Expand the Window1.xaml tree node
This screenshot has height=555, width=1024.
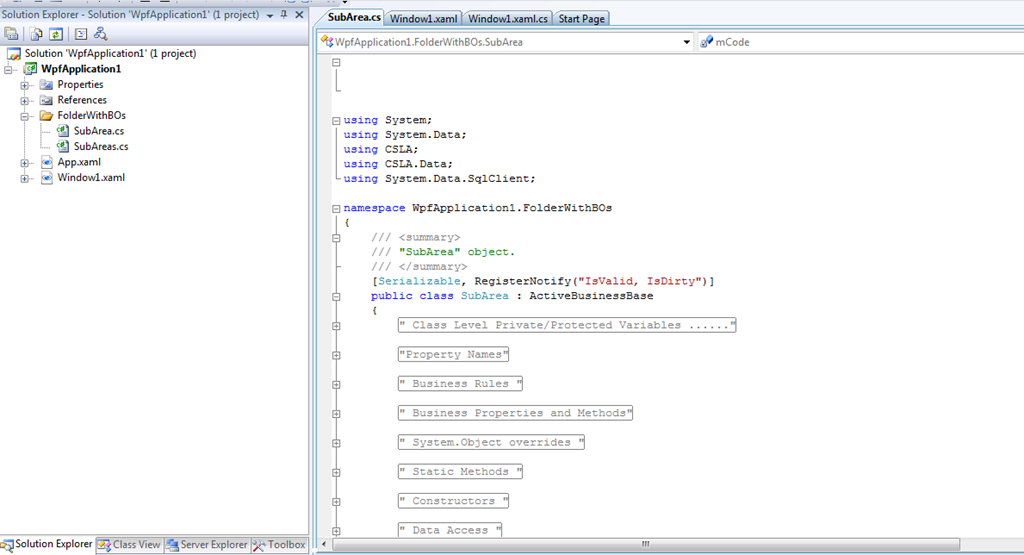(x=24, y=178)
